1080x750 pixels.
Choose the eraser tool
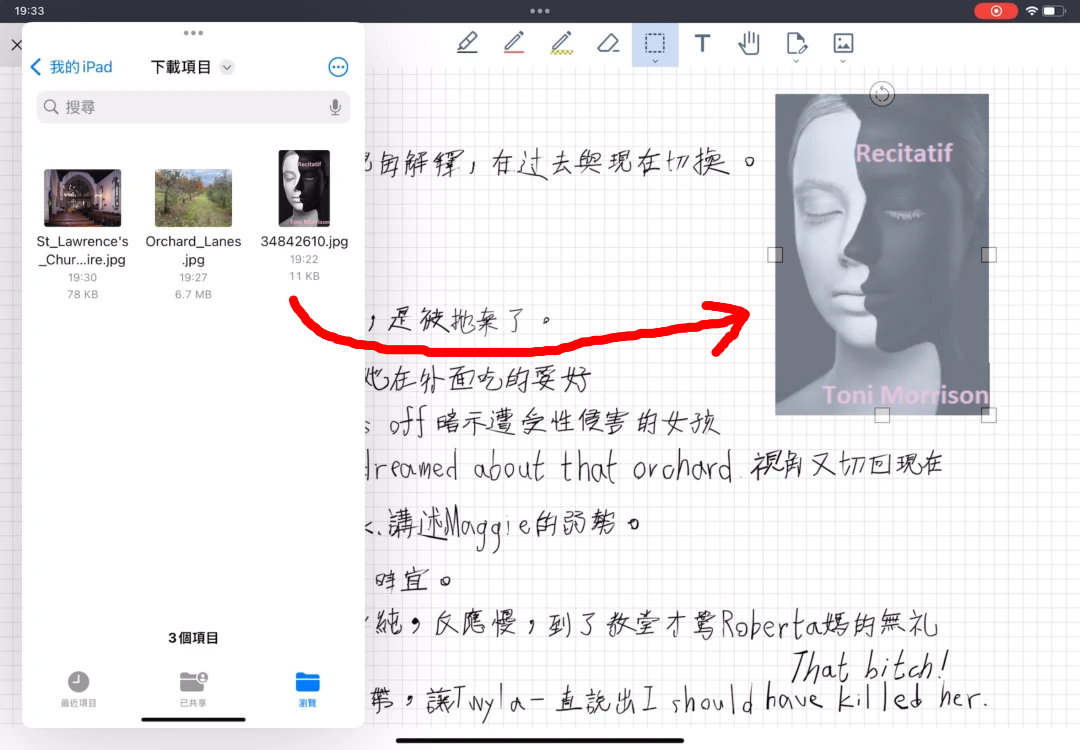[x=608, y=43]
